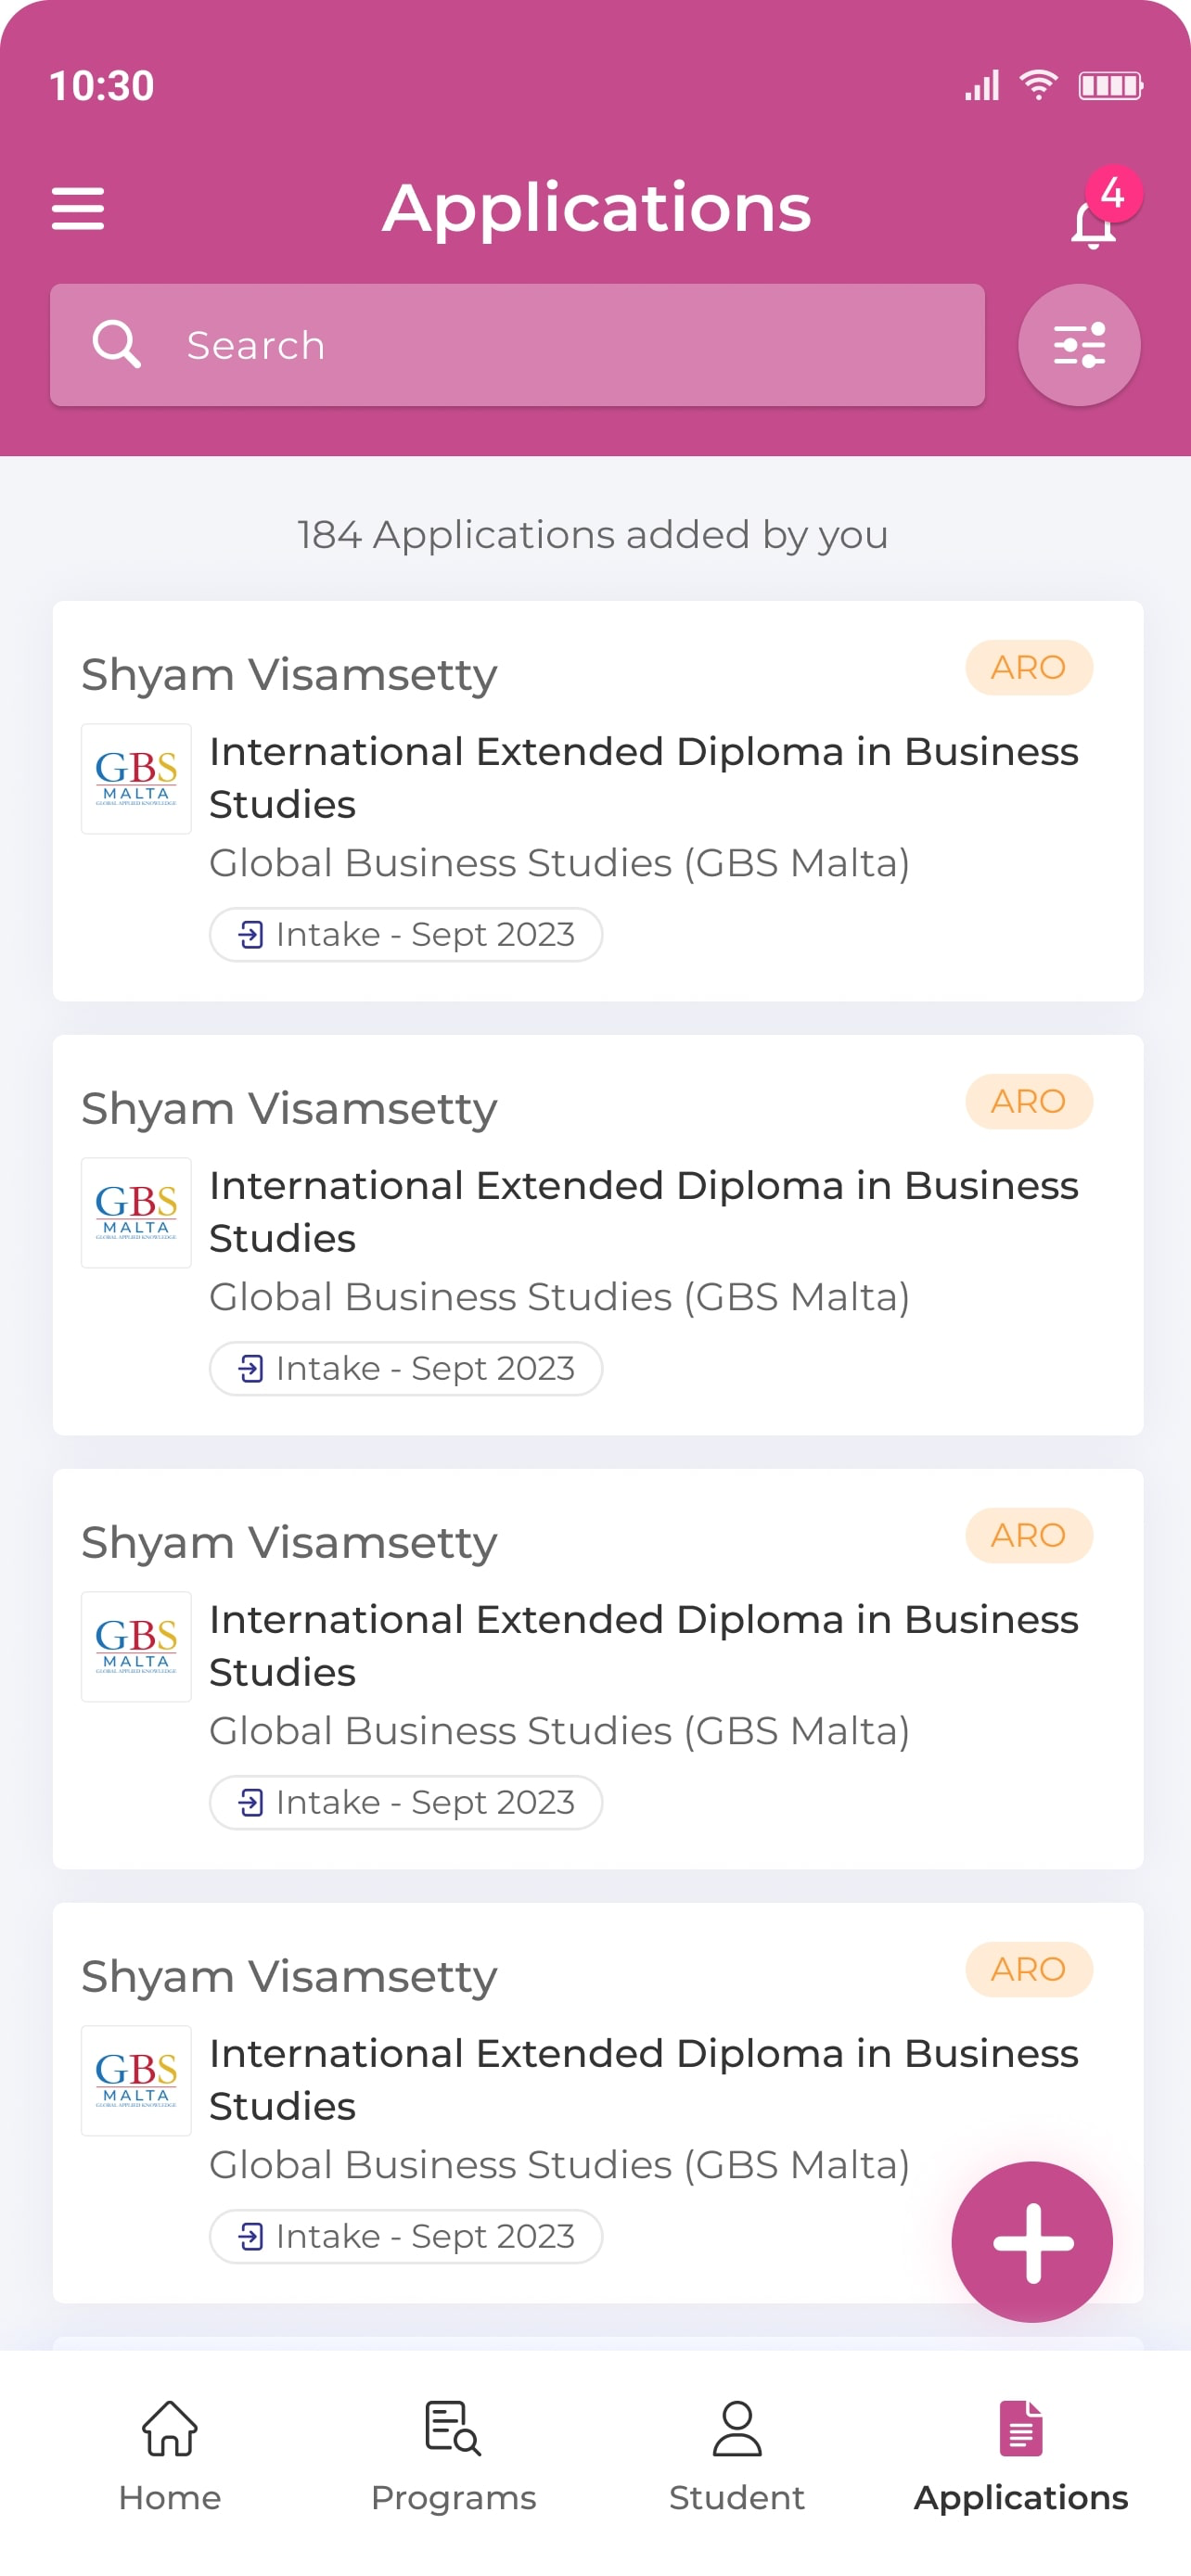
Task: Add a new application with plus button
Action: pyautogui.click(x=1031, y=2241)
